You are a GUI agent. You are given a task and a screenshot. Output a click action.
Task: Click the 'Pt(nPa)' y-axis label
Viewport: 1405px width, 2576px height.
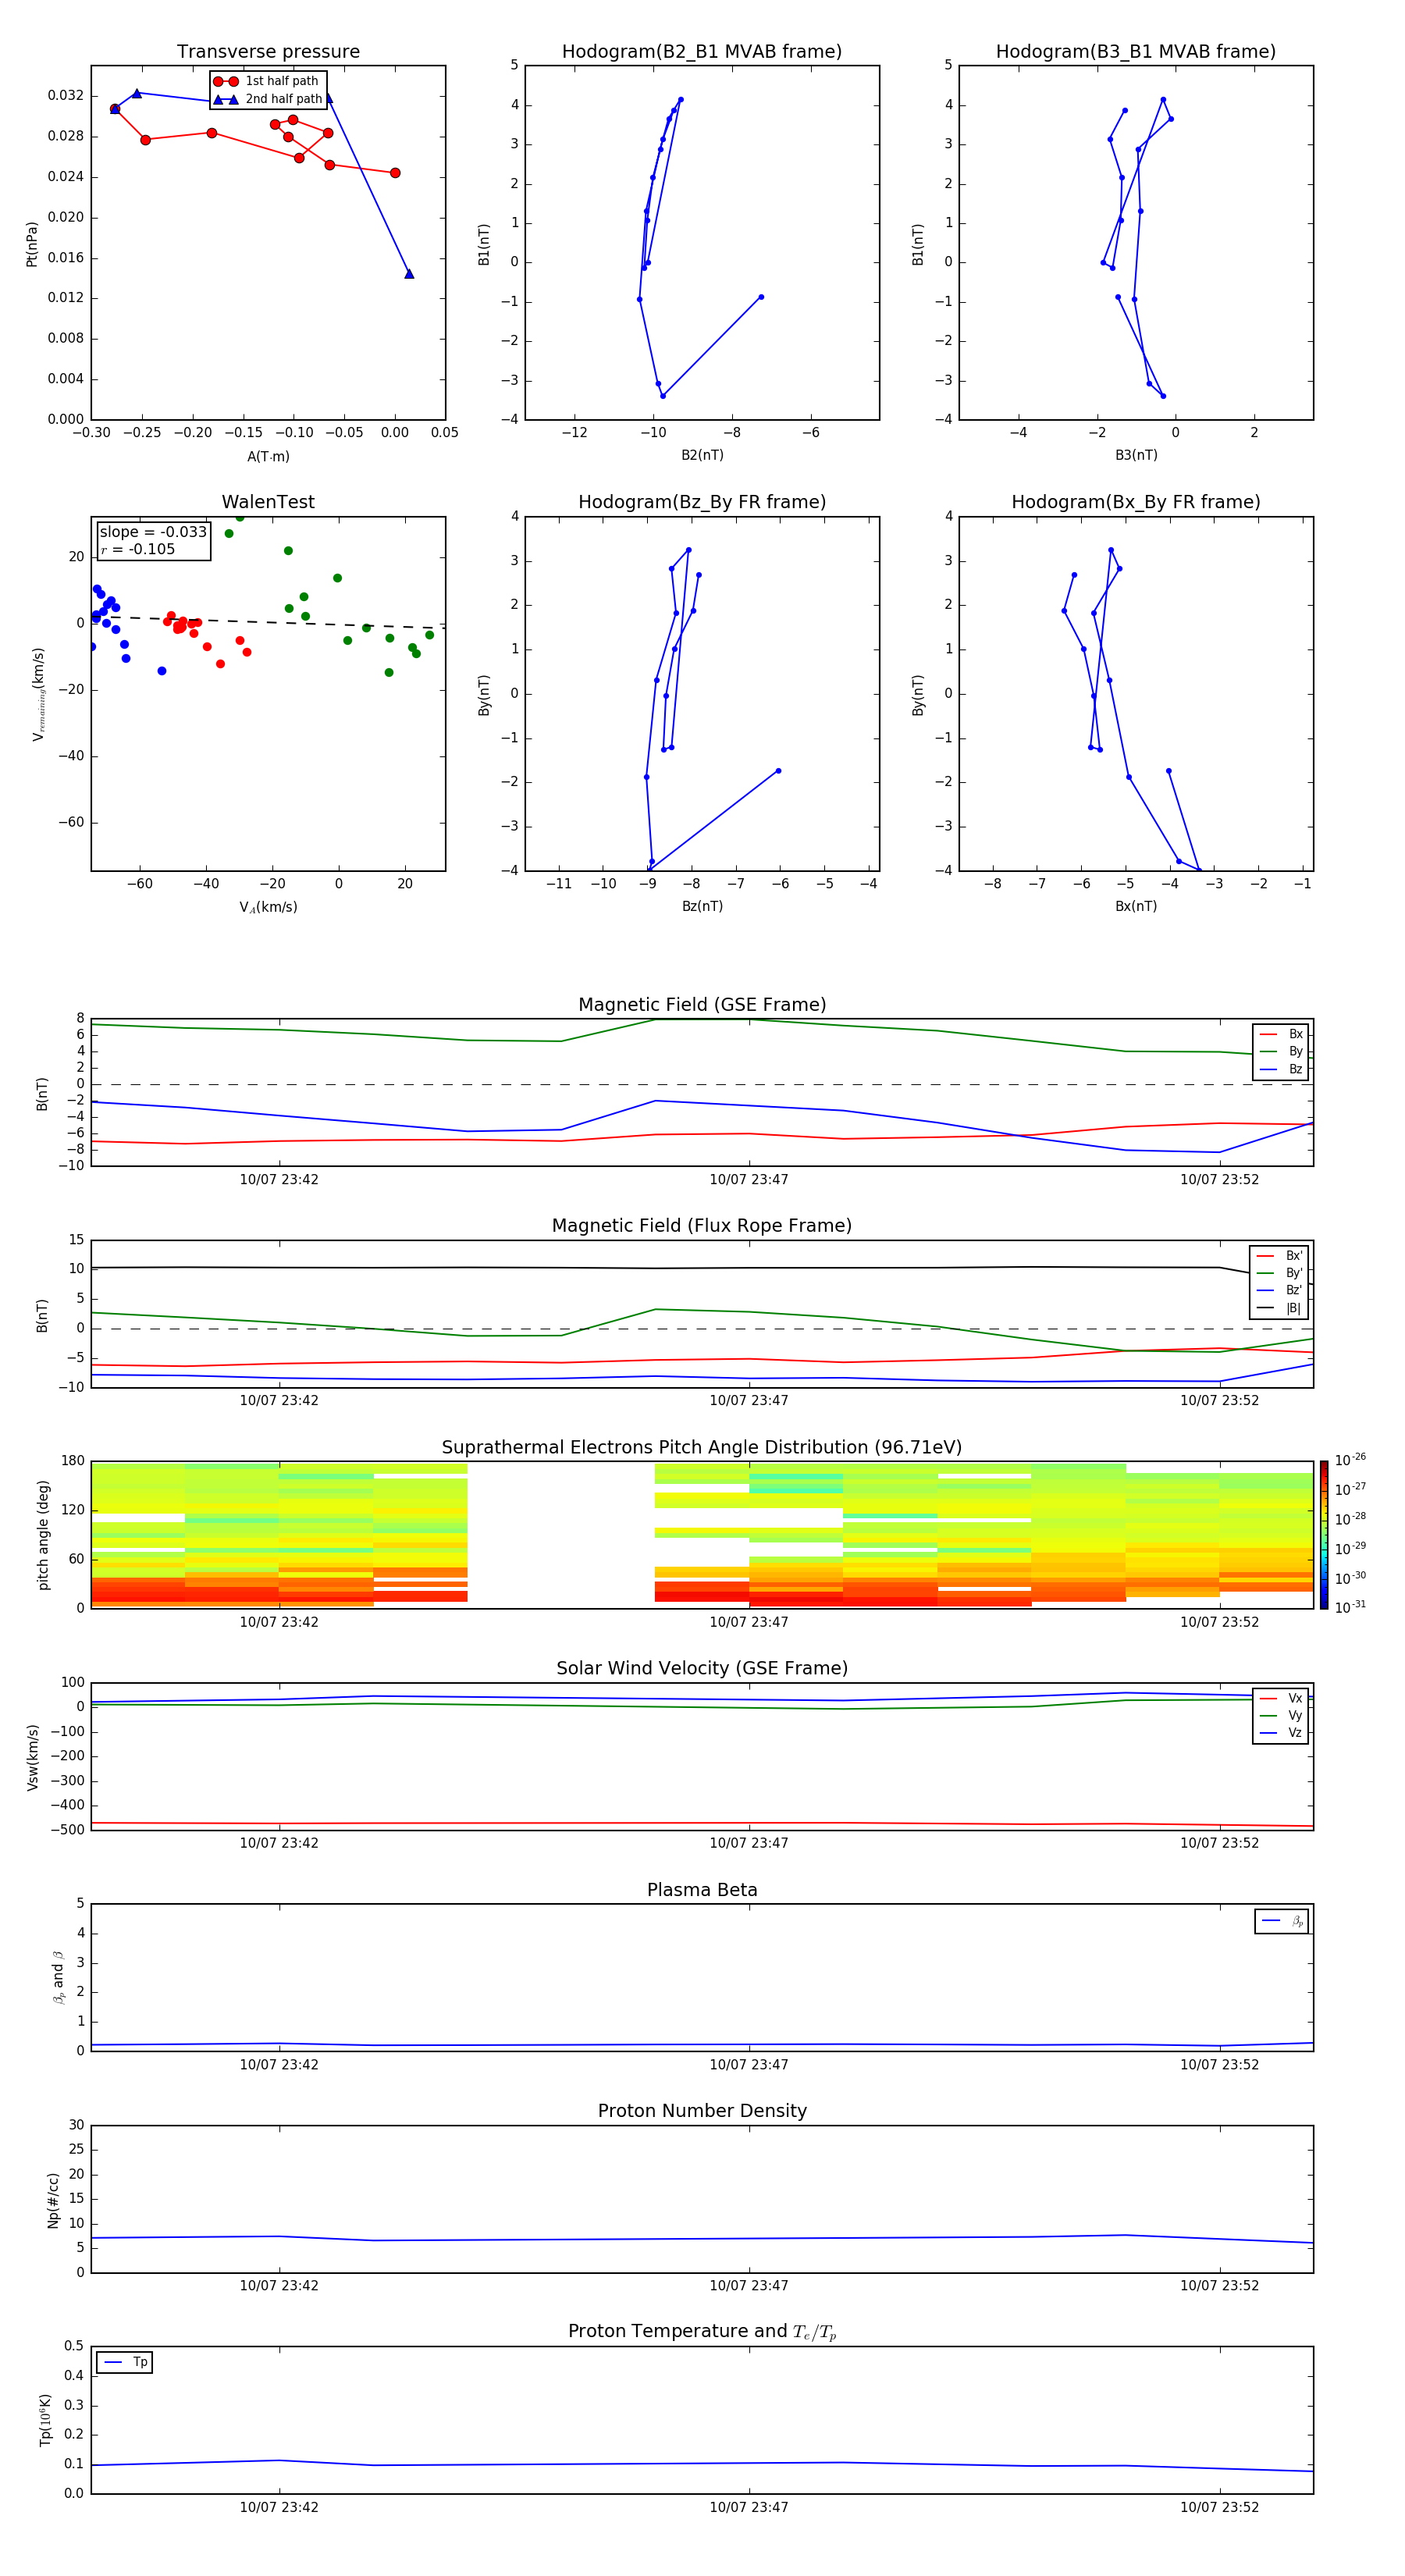[x=32, y=243]
